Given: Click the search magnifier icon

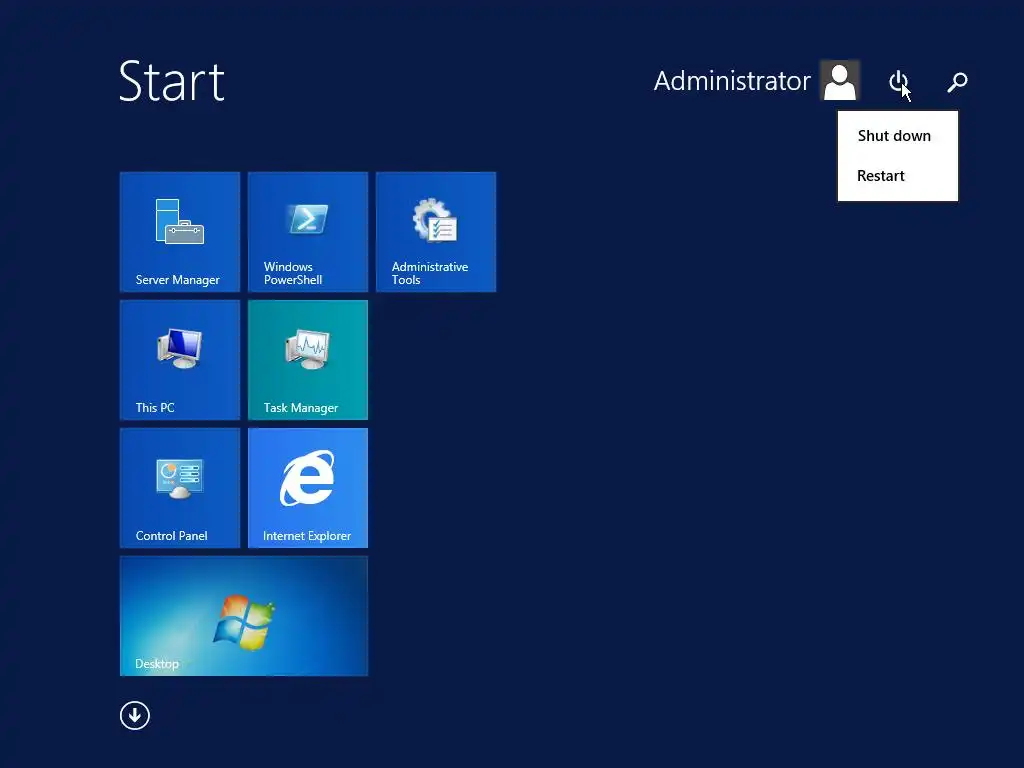Looking at the screenshot, I should click(x=957, y=82).
